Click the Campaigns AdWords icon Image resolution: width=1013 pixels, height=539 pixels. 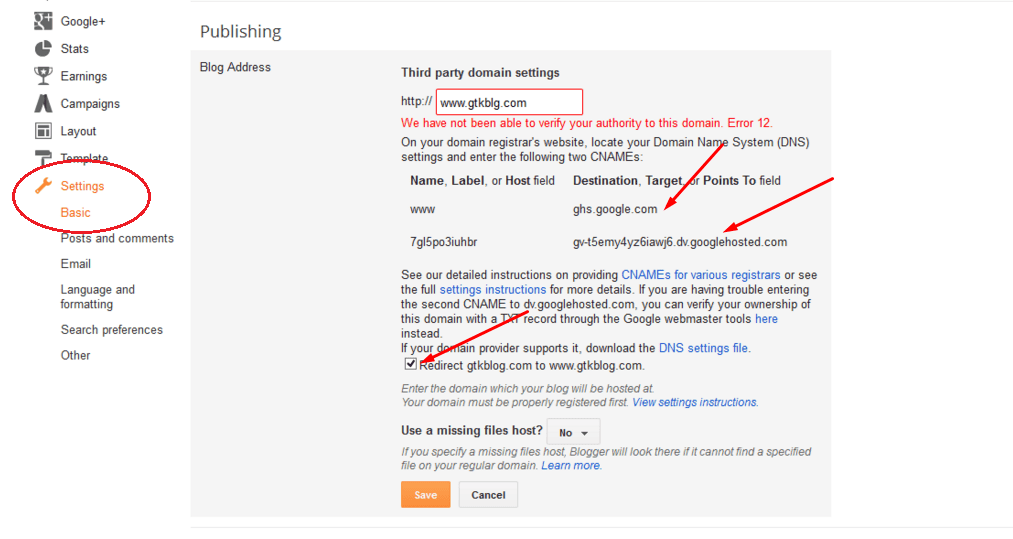tap(43, 103)
